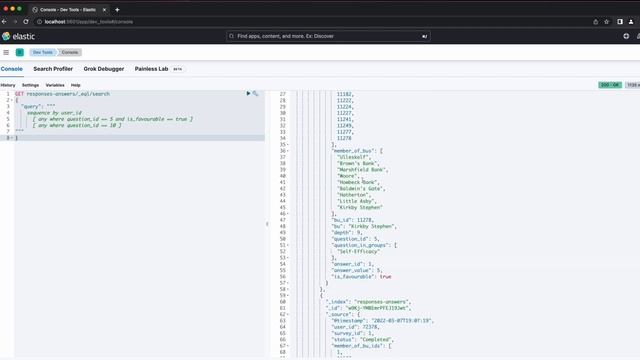This screenshot has height=360, width=640.
Task: Click the GET responses-answers/_eql/search line
Action: coord(62,94)
